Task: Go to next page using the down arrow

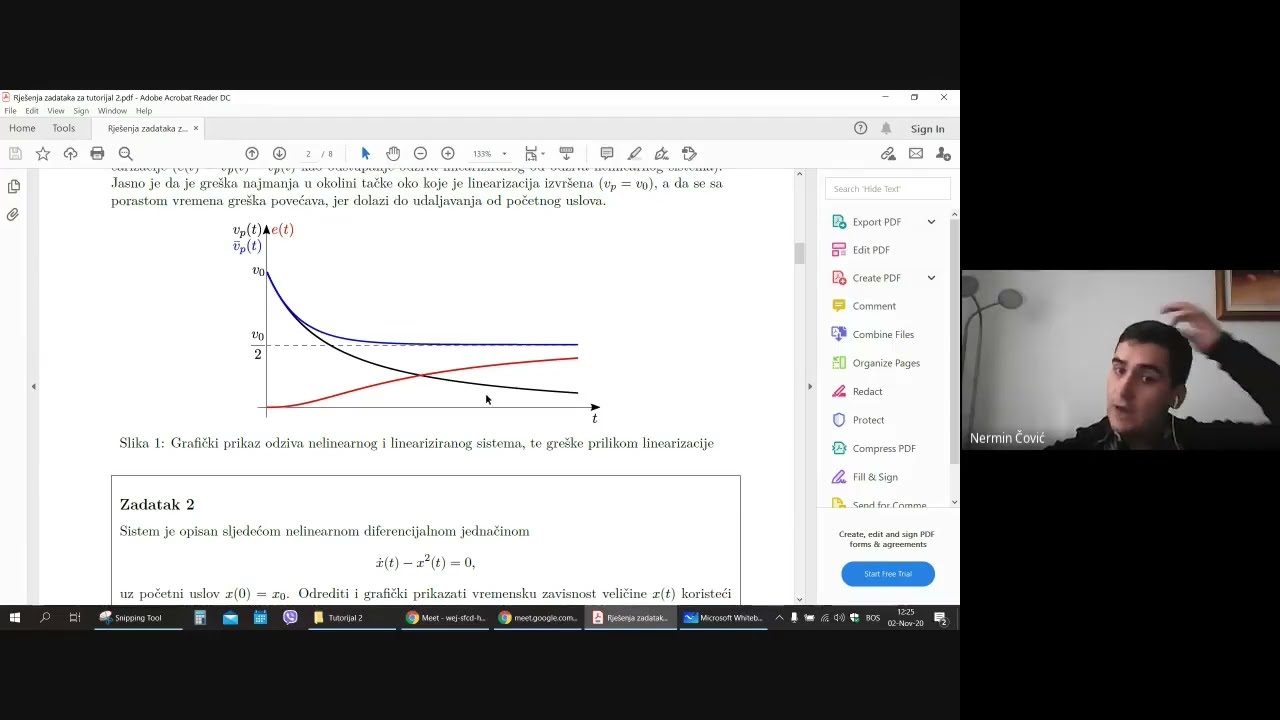Action: [x=280, y=153]
